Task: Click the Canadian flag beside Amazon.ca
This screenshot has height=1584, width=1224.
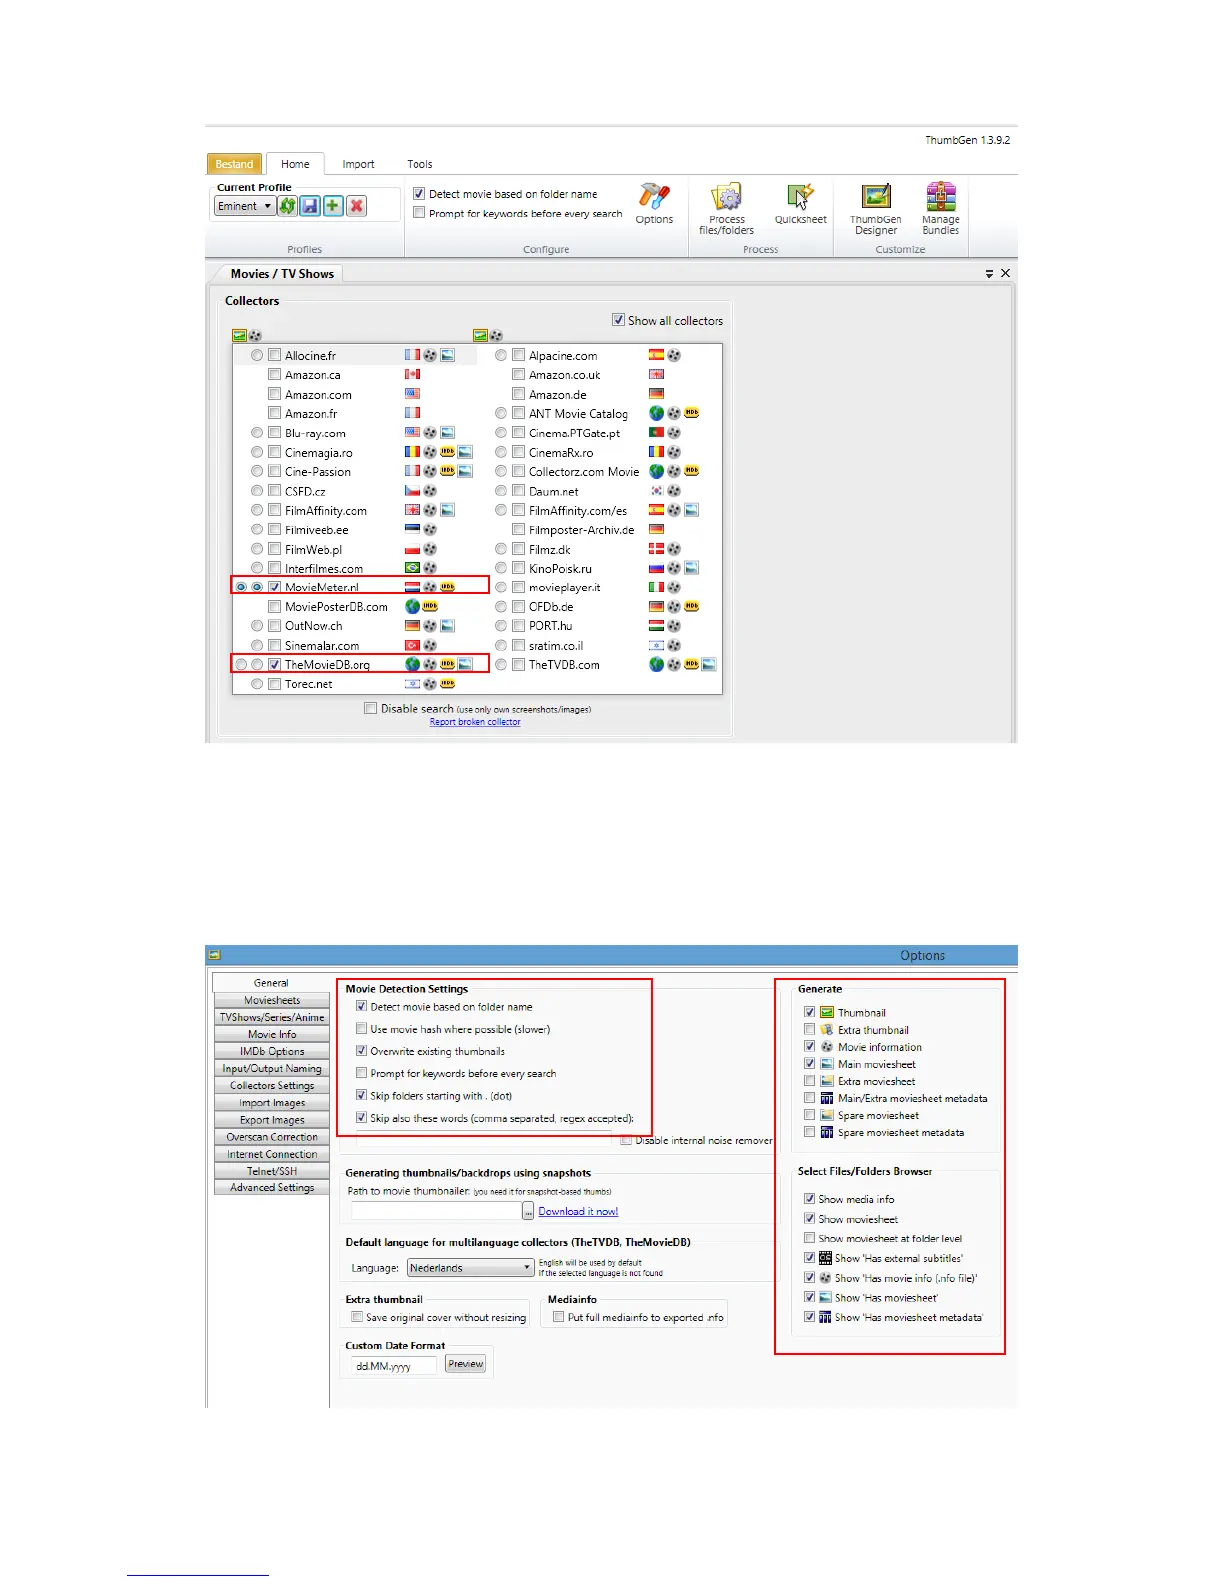Action: [x=412, y=374]
